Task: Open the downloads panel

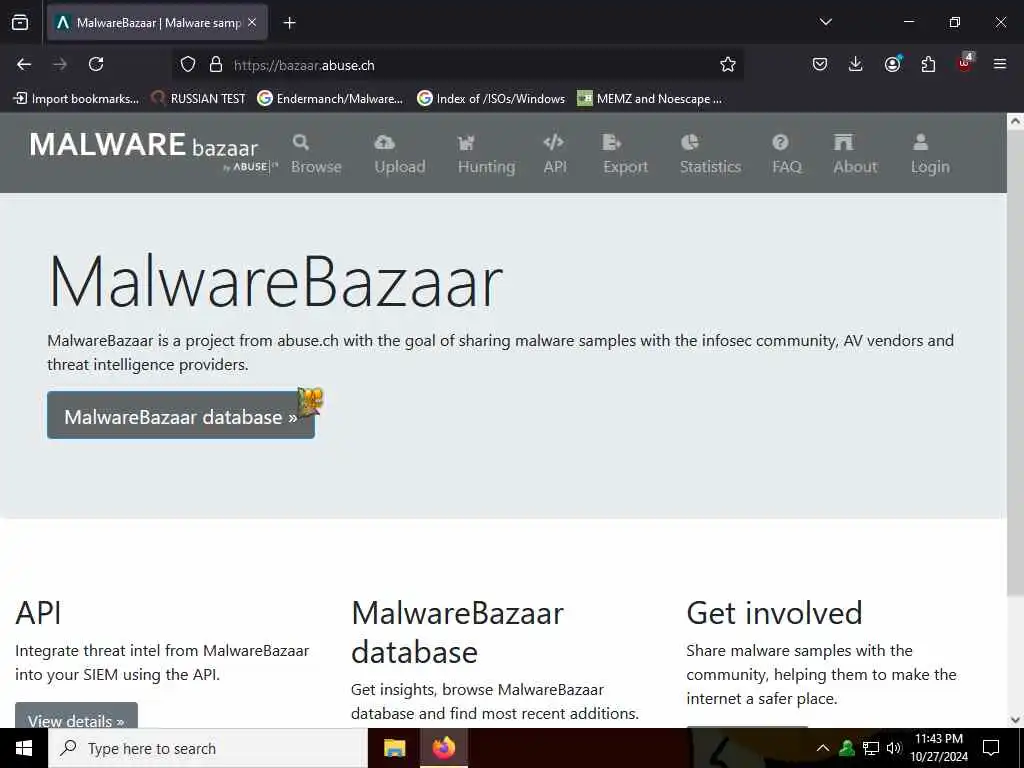Action: pyautogui.click(x=856, y=64)
